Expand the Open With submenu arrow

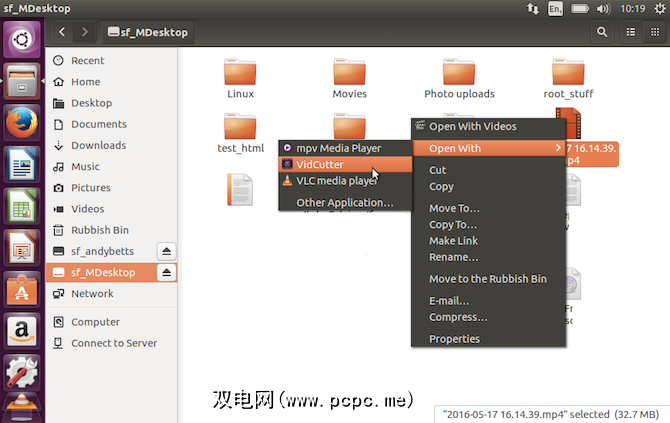click(x=558, y=148)
